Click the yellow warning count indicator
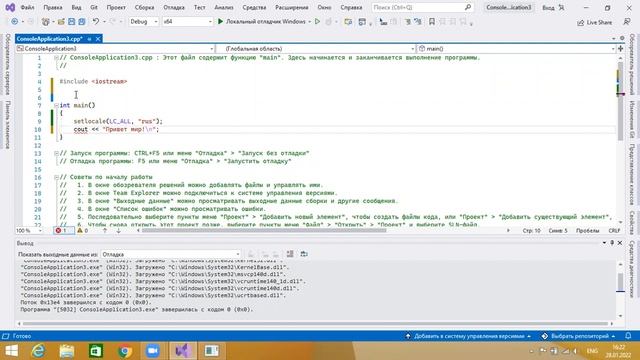The height and width of the screenshot is (360, 640). click(83, 231)
